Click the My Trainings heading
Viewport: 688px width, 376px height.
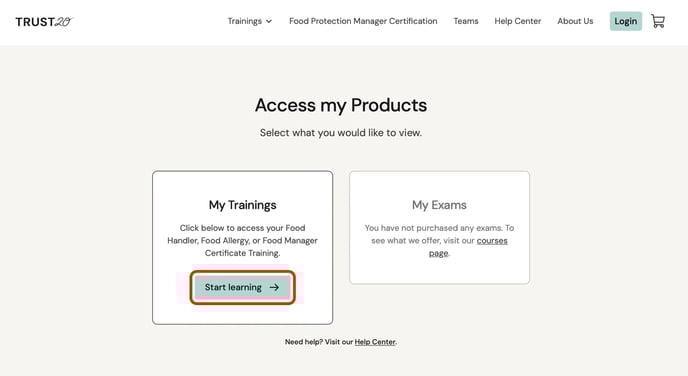click(243, 205)
